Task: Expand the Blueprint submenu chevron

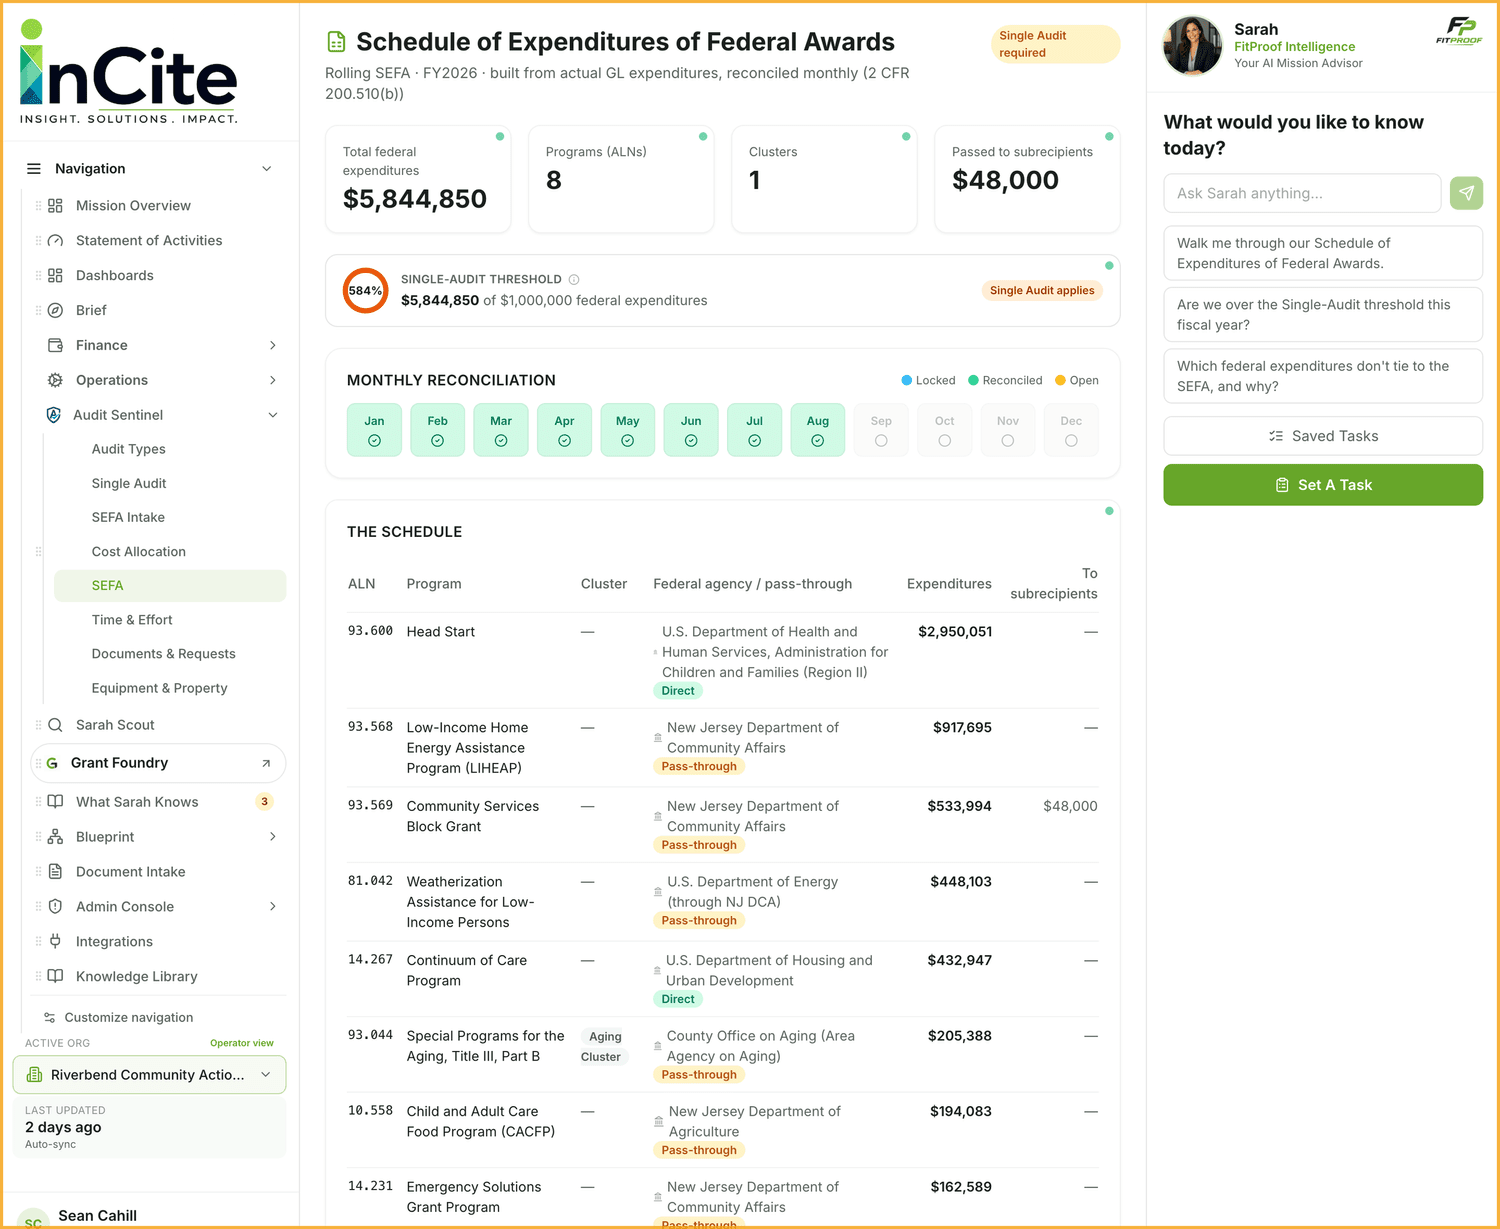Action: pos(273,837)
